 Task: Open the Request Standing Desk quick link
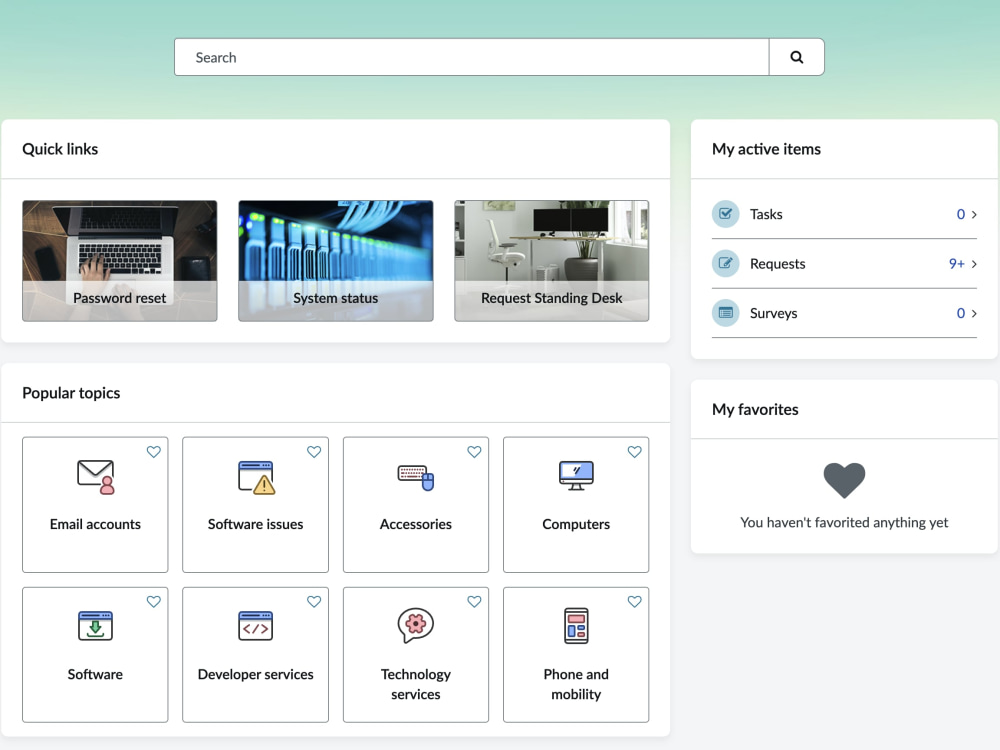click(552, 261)
